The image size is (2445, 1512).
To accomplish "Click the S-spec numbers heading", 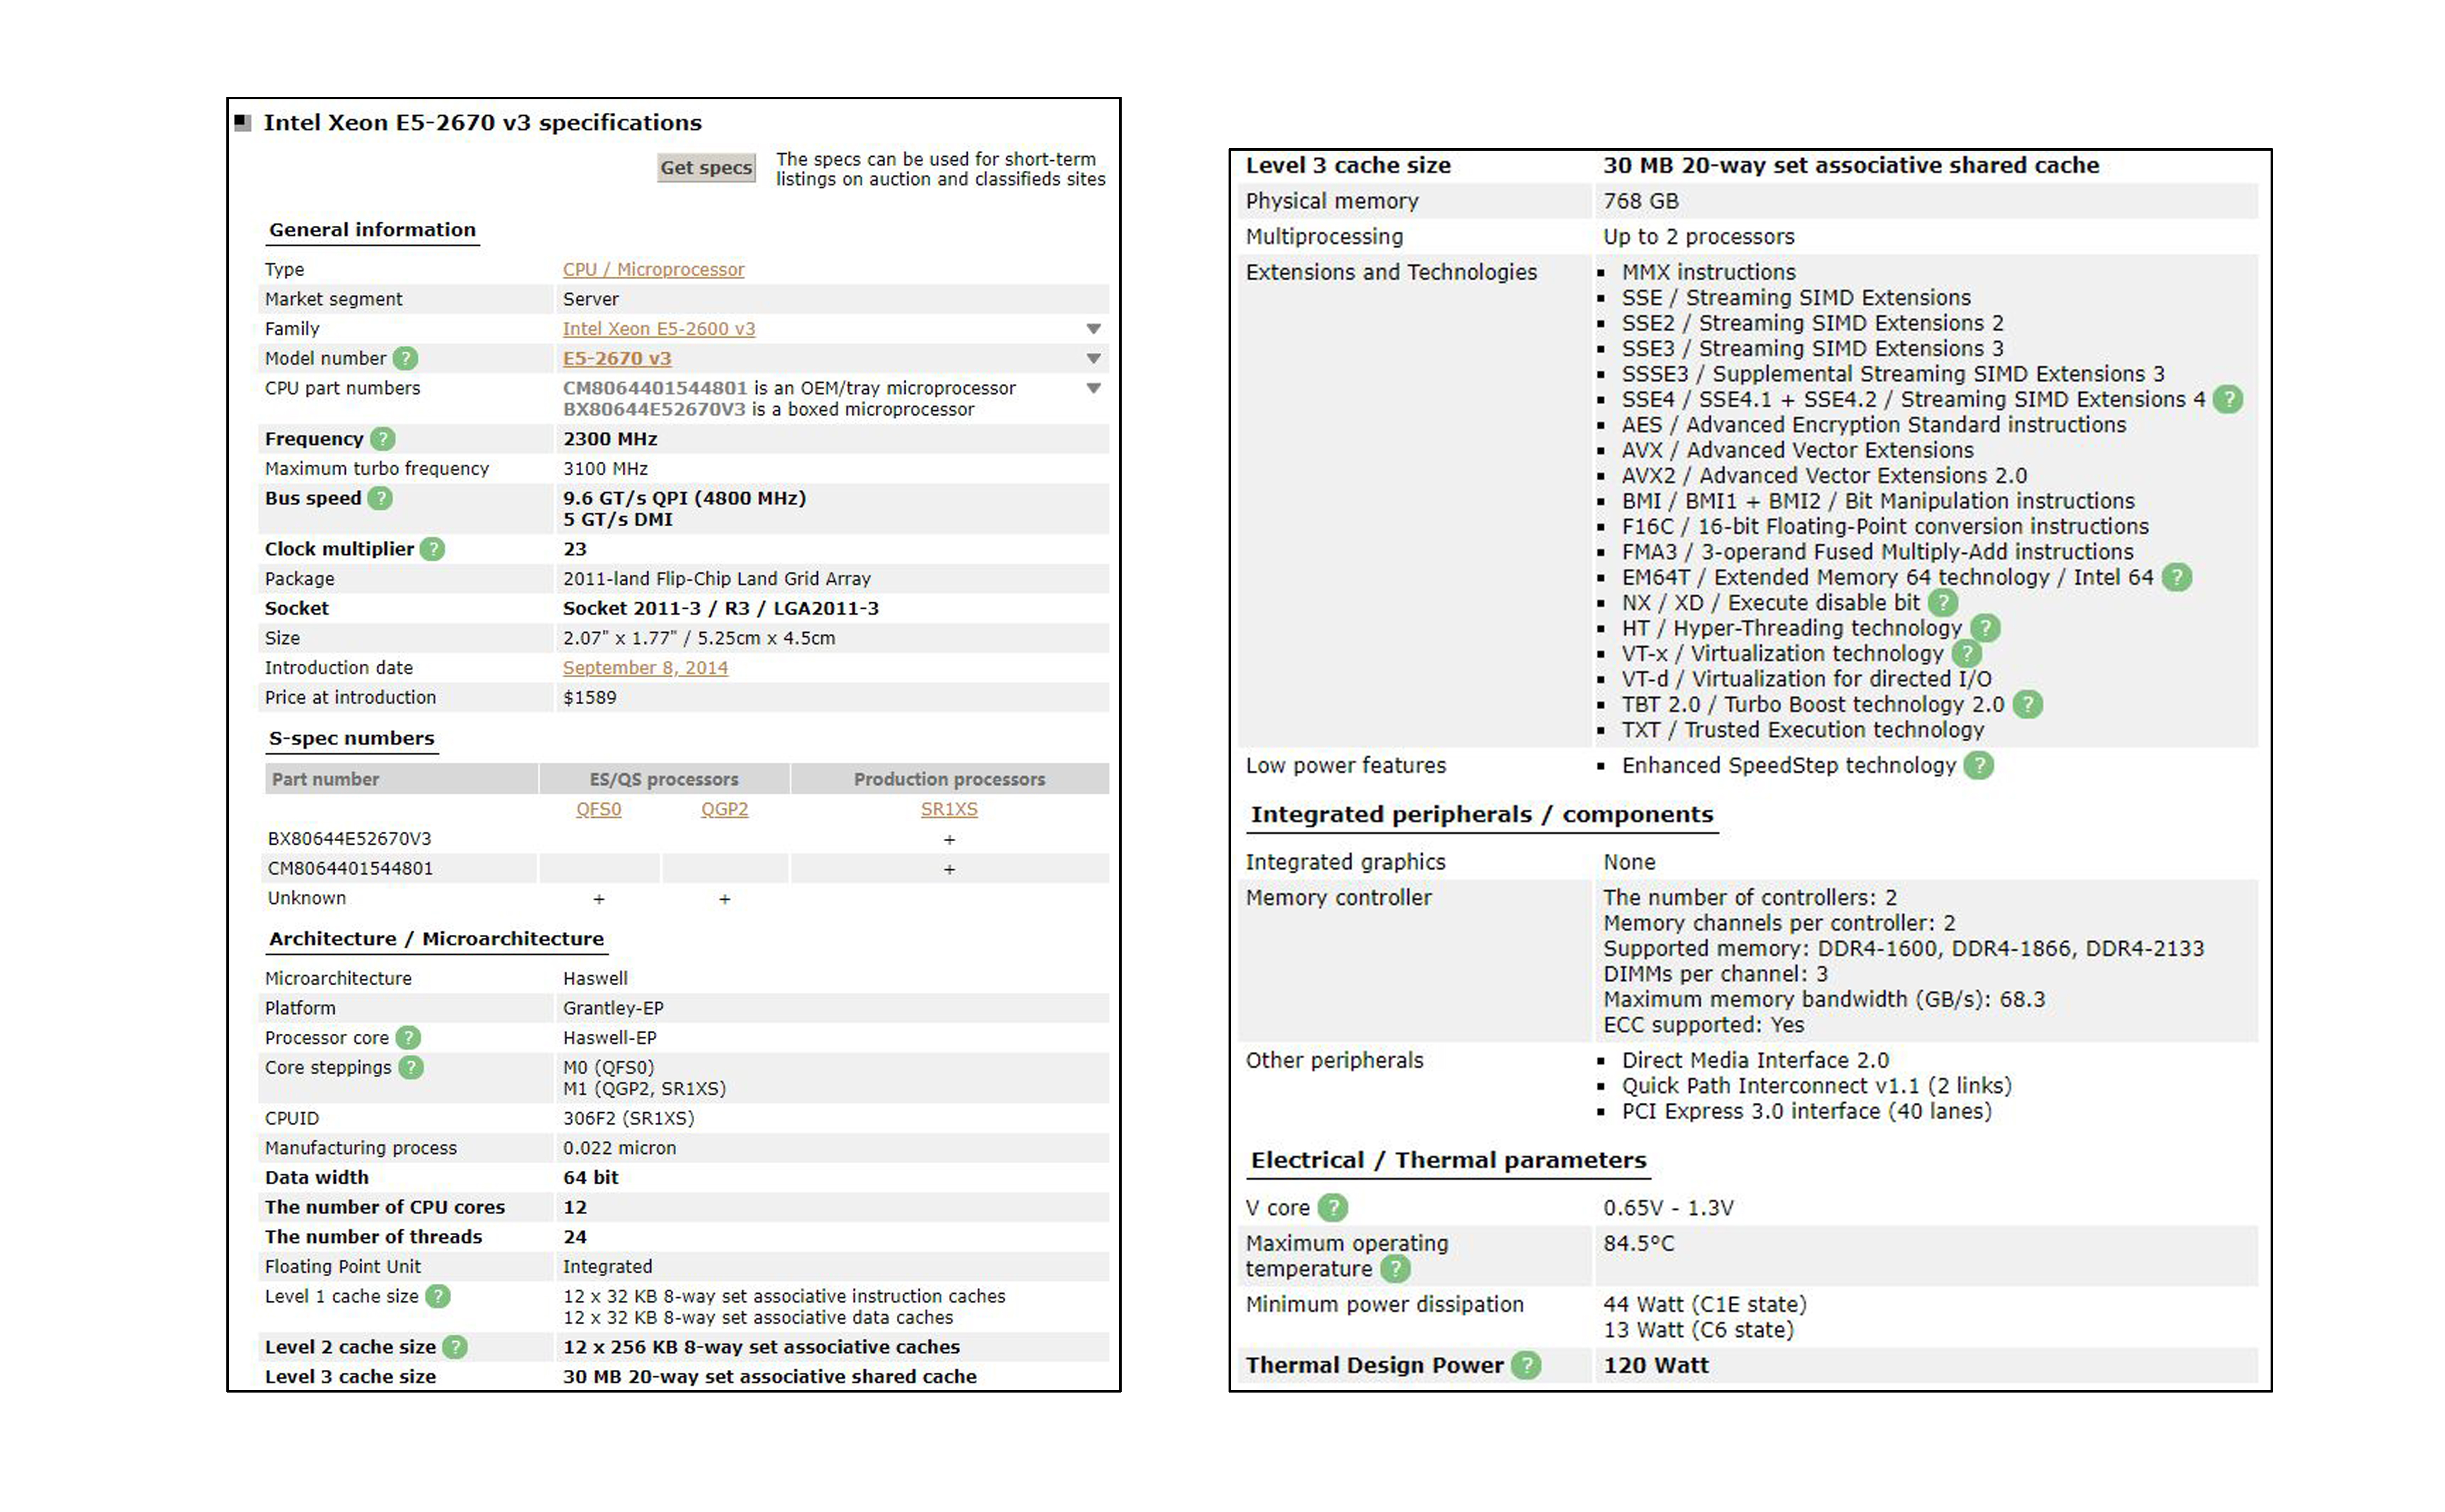I will click(351, 739).
